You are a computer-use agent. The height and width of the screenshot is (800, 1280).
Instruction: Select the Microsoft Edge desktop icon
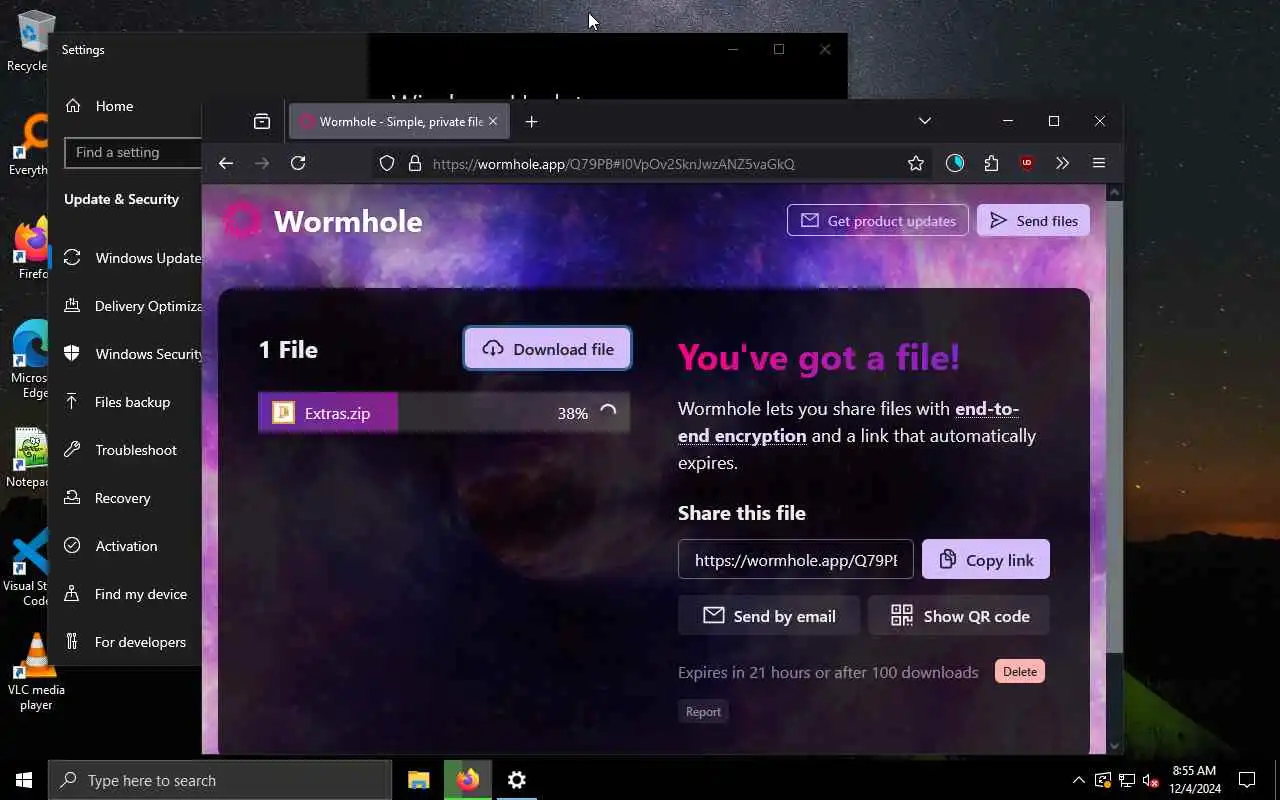point(28,360)
